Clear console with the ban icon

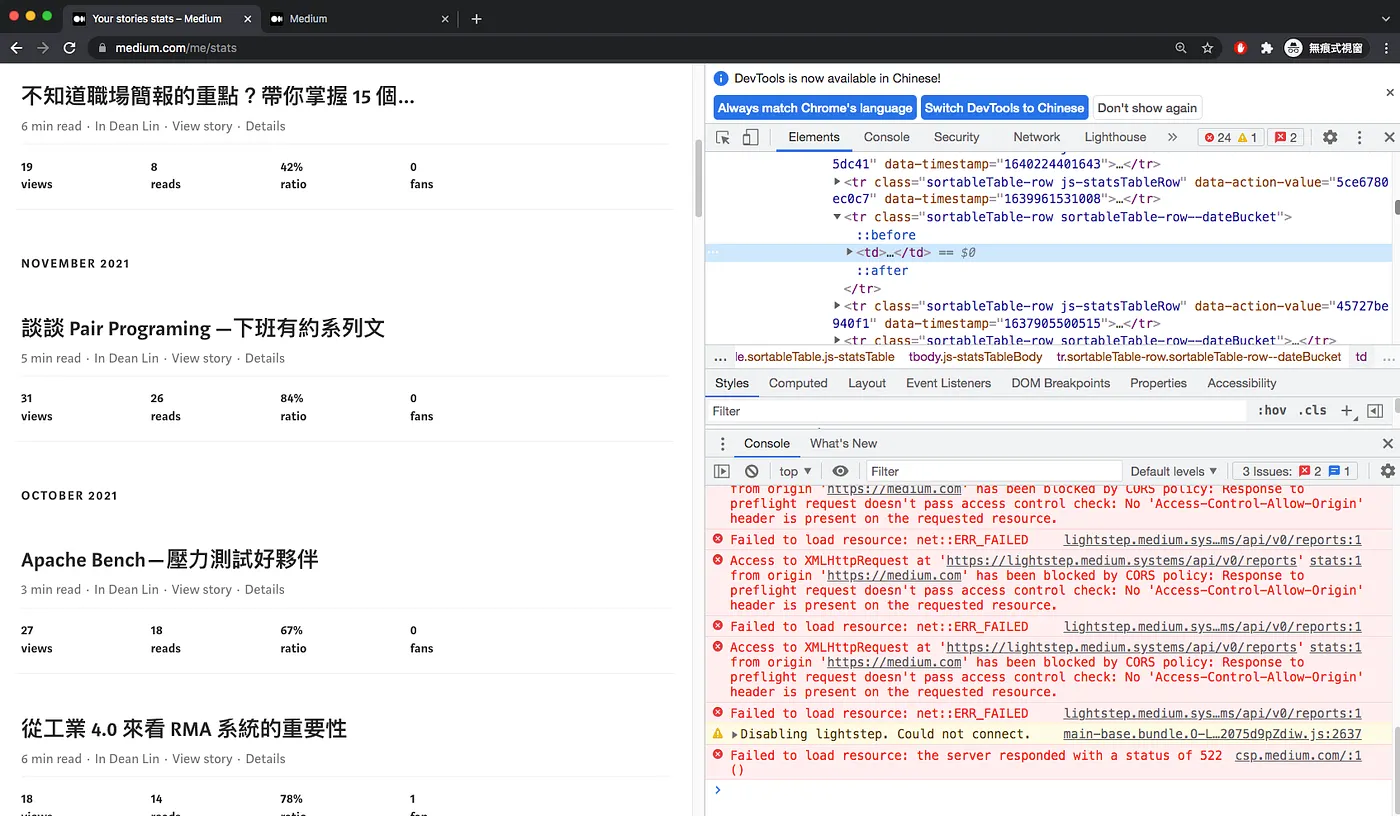tap(752, 471)
